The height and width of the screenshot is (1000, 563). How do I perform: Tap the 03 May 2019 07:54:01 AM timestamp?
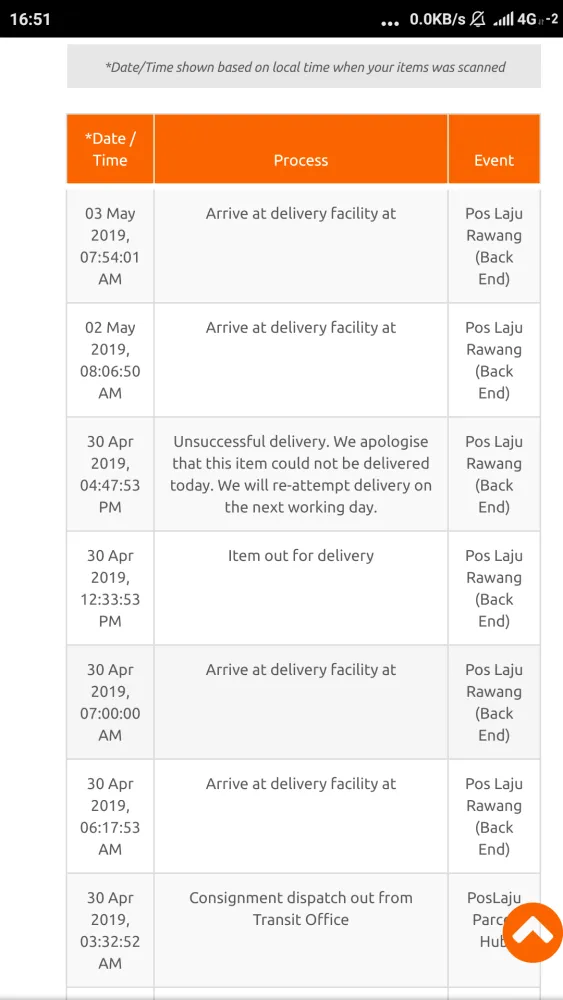(x=110, y=246)
